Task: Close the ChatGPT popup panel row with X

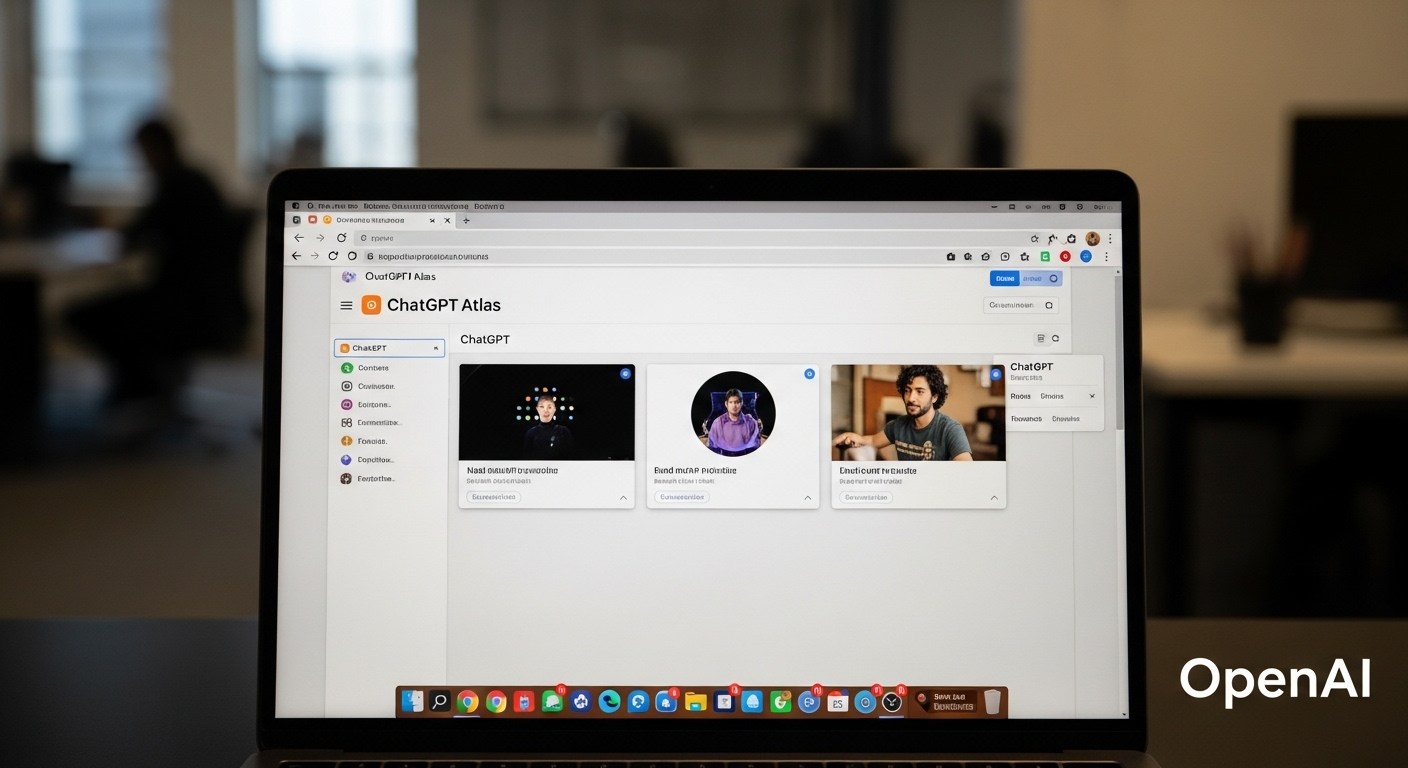Action: 1092,396
